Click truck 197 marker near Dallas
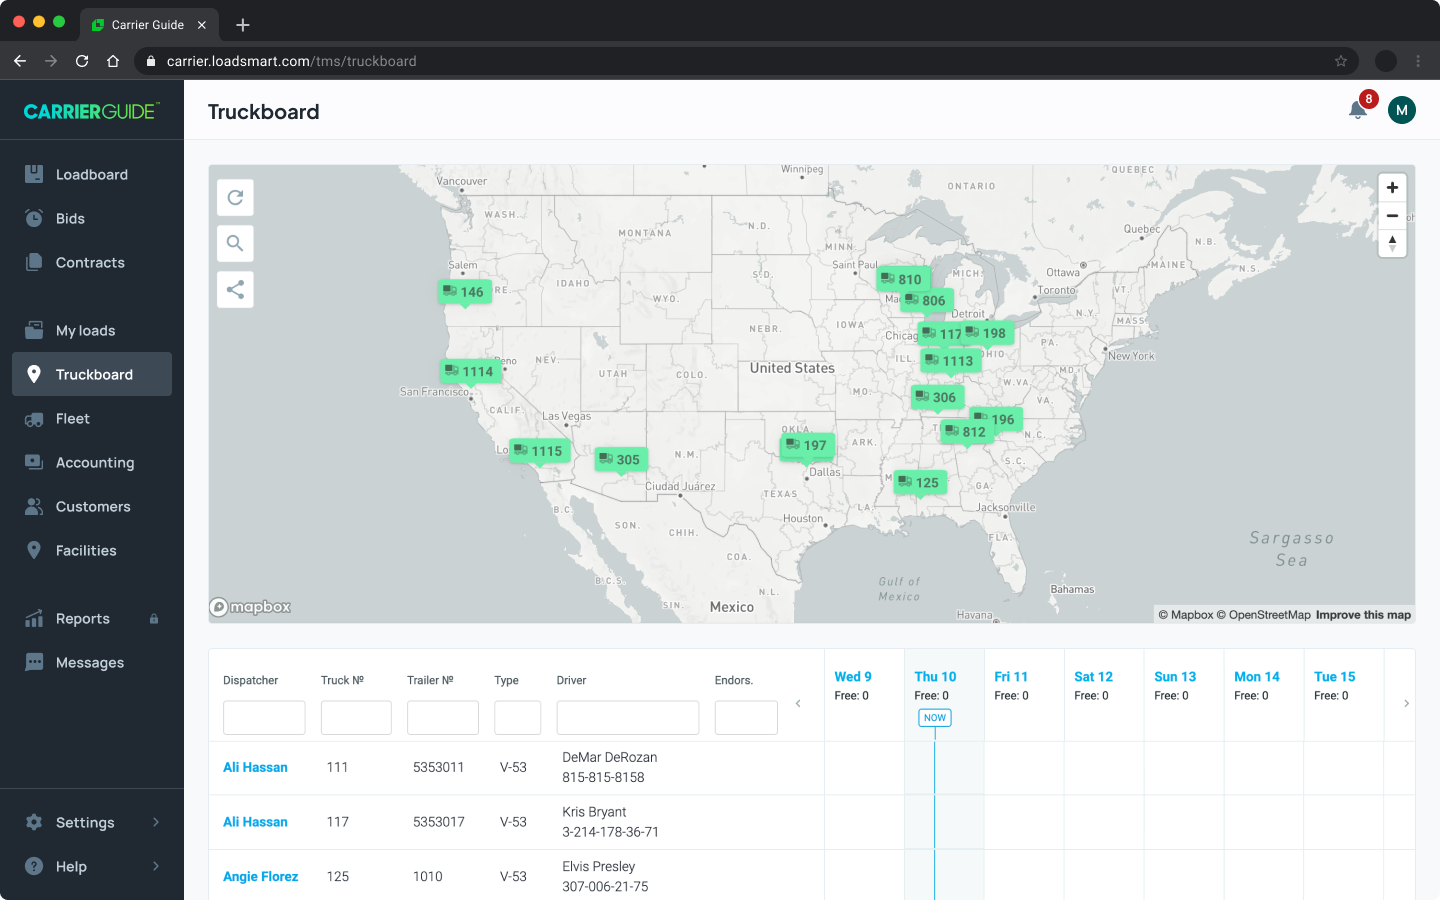The height and width of the screenshot is (900, 1440). pyautogui.click(x=806, y=446)
